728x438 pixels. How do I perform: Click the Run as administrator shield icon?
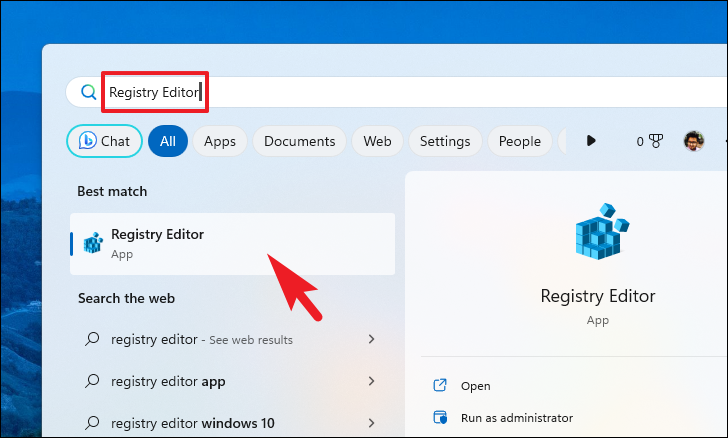tap(440, 417)
